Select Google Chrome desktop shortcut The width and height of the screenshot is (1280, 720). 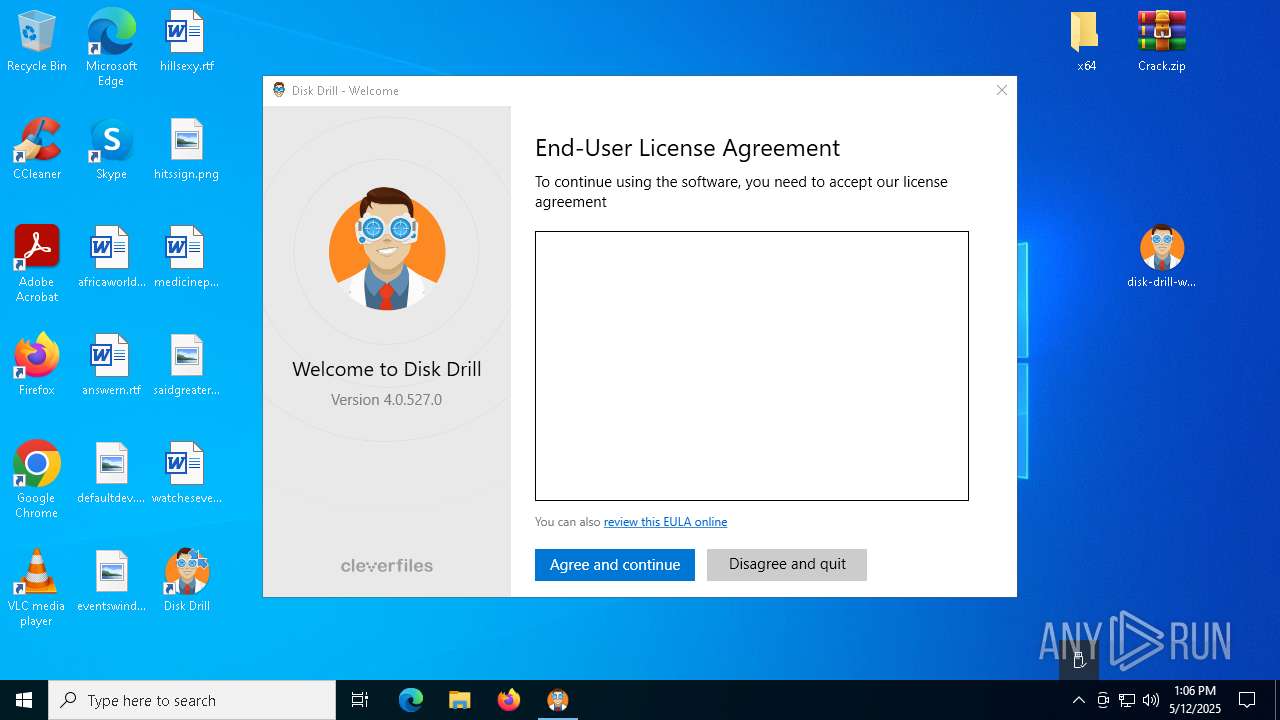click(x=36, y=480)
